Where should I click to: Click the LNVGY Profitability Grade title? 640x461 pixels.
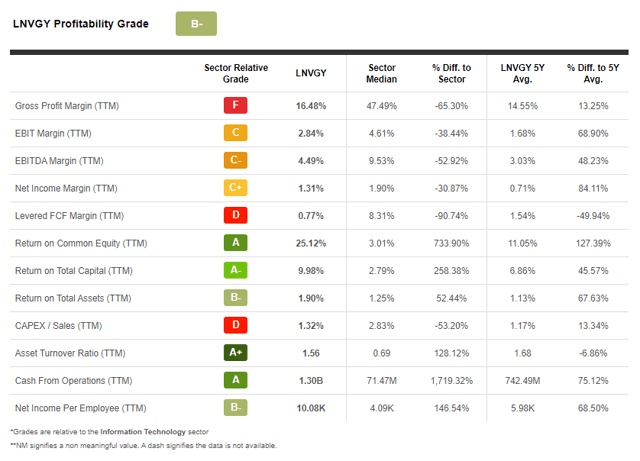coord(80,24)
